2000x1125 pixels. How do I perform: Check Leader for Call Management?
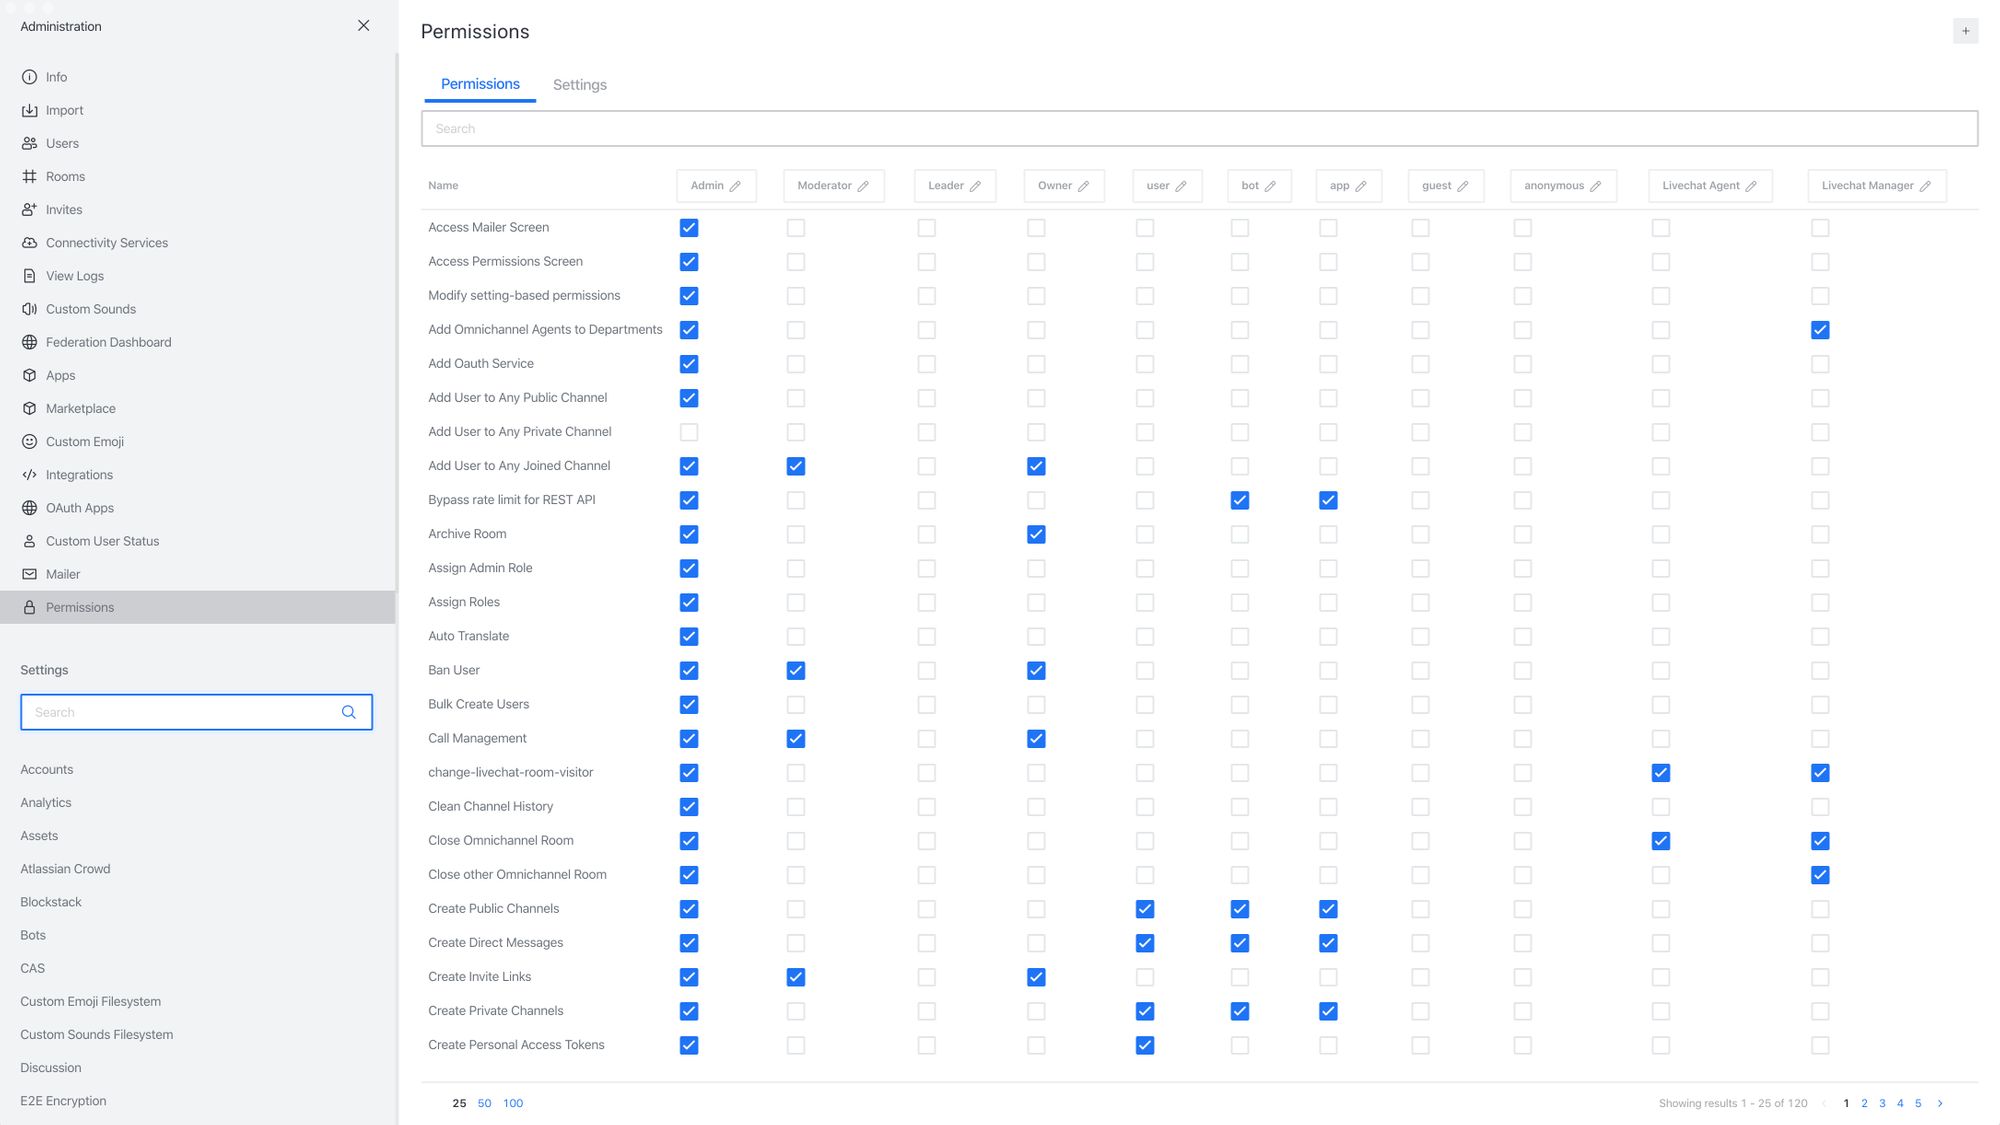coord(927,739)
